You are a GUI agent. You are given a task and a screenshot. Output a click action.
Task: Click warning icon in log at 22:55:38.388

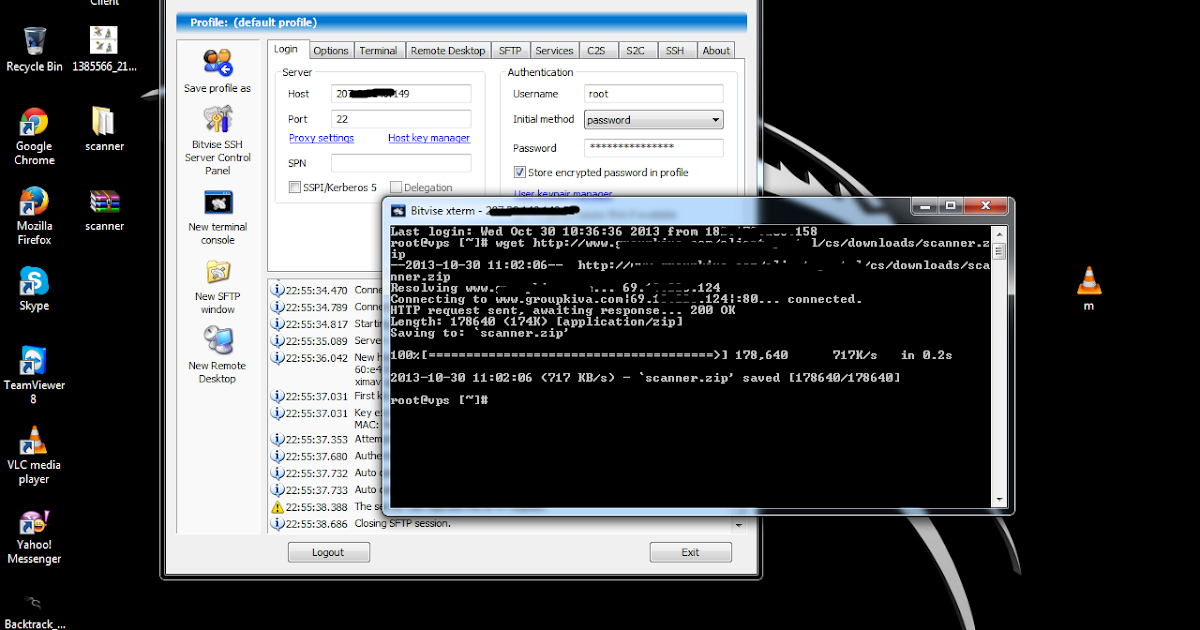click(x=277, y=507)
